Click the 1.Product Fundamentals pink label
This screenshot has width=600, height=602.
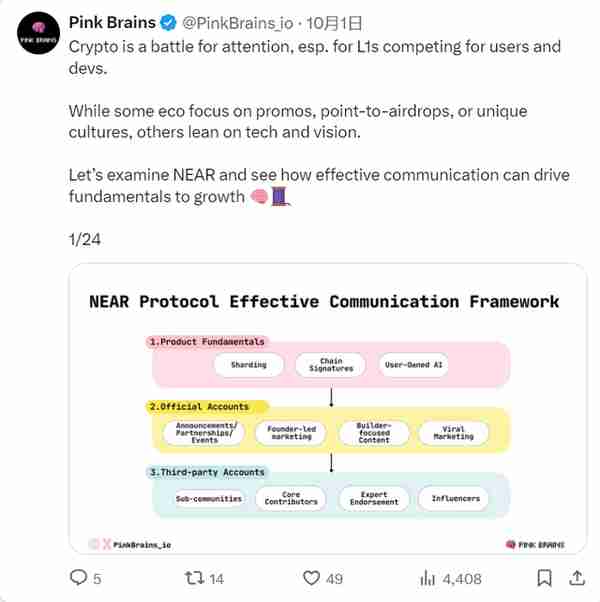(x=207, y=342)
